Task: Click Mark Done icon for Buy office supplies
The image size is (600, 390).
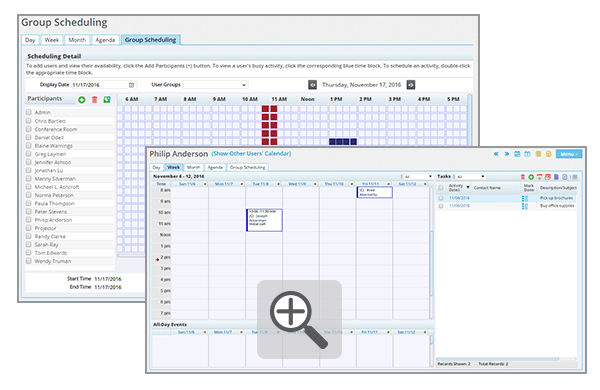Action: [x=525, y=206]
